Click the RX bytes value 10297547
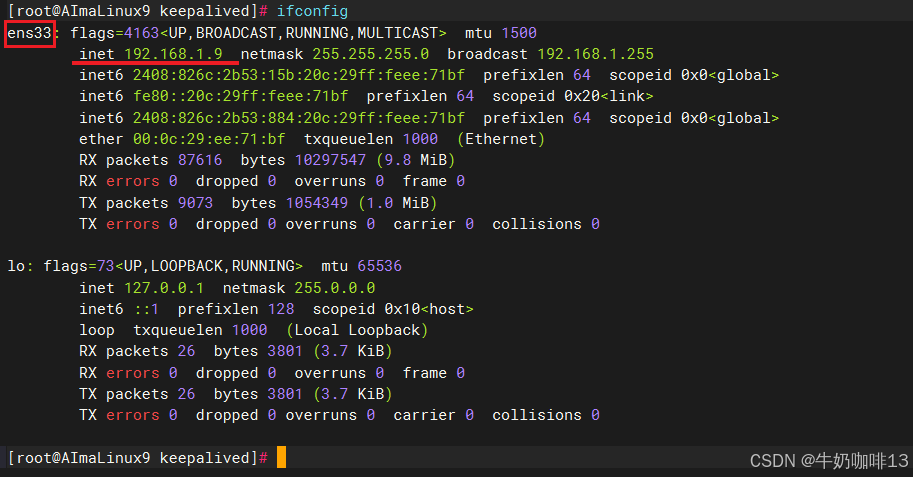The image size is (913, 477). pyautogui.click(x=330, y=160)
